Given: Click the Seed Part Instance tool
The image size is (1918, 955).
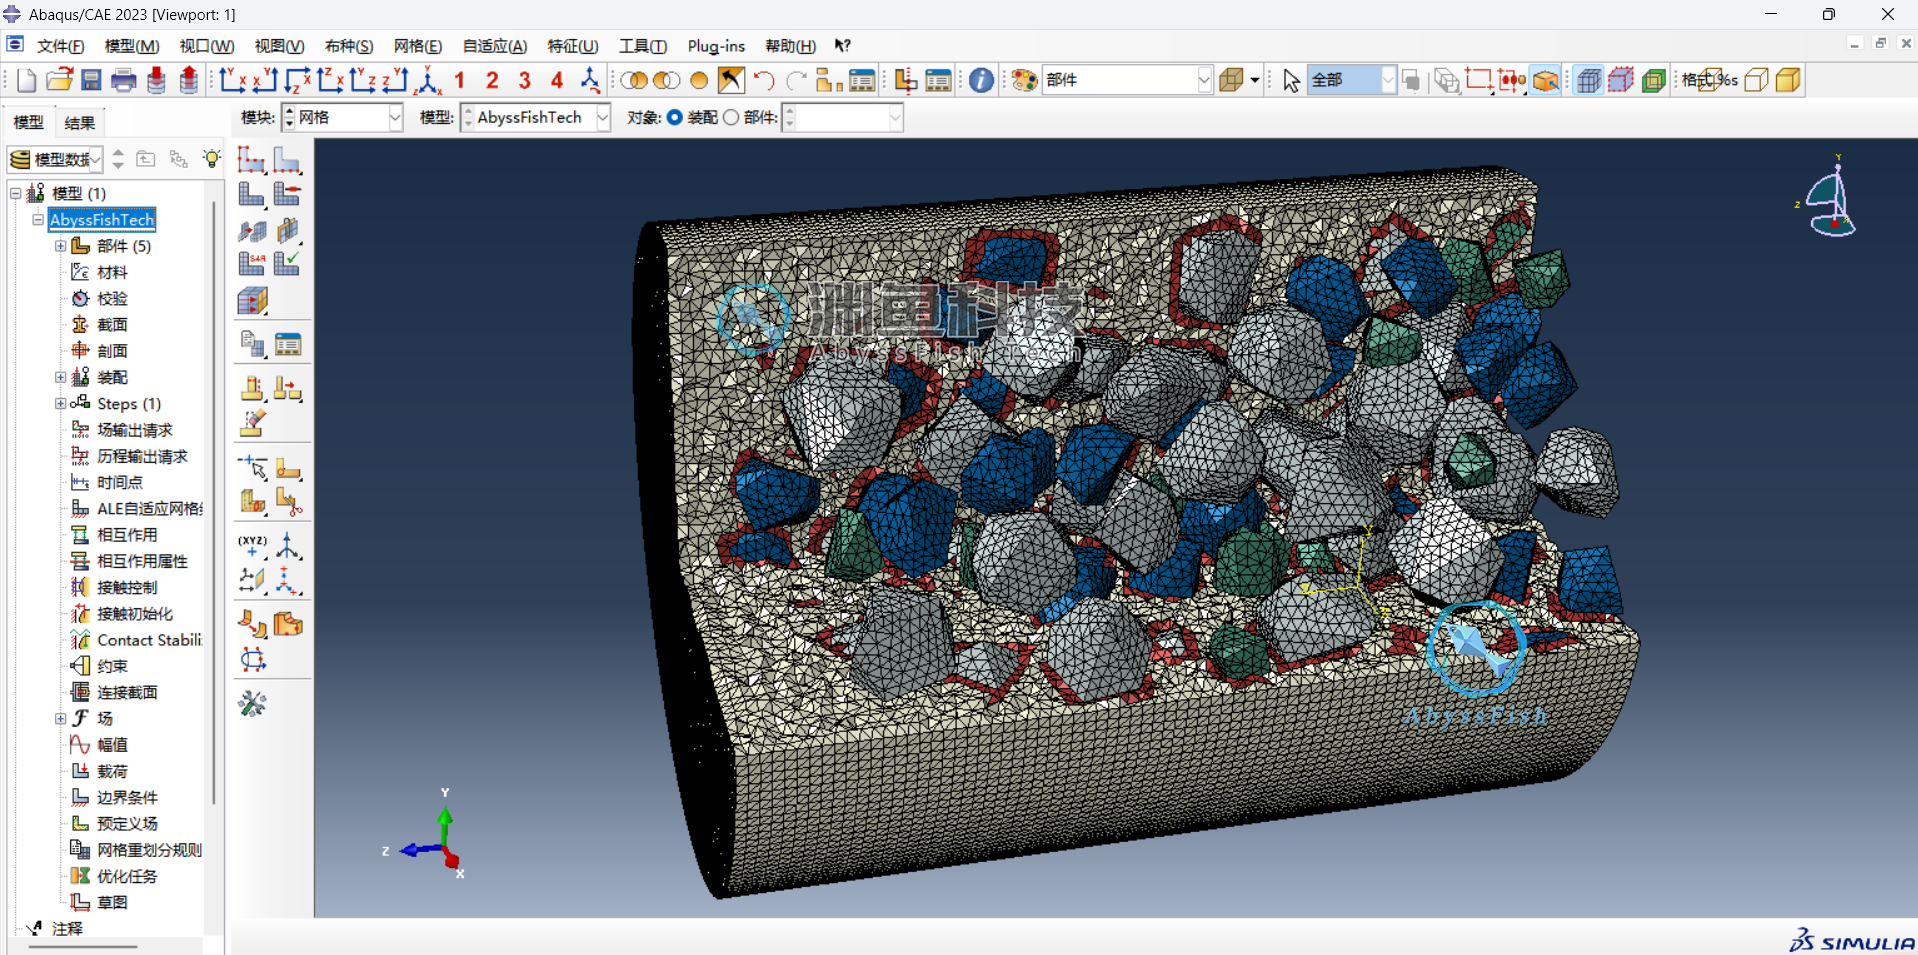Looking at the screenshot, I should point(251,160).
